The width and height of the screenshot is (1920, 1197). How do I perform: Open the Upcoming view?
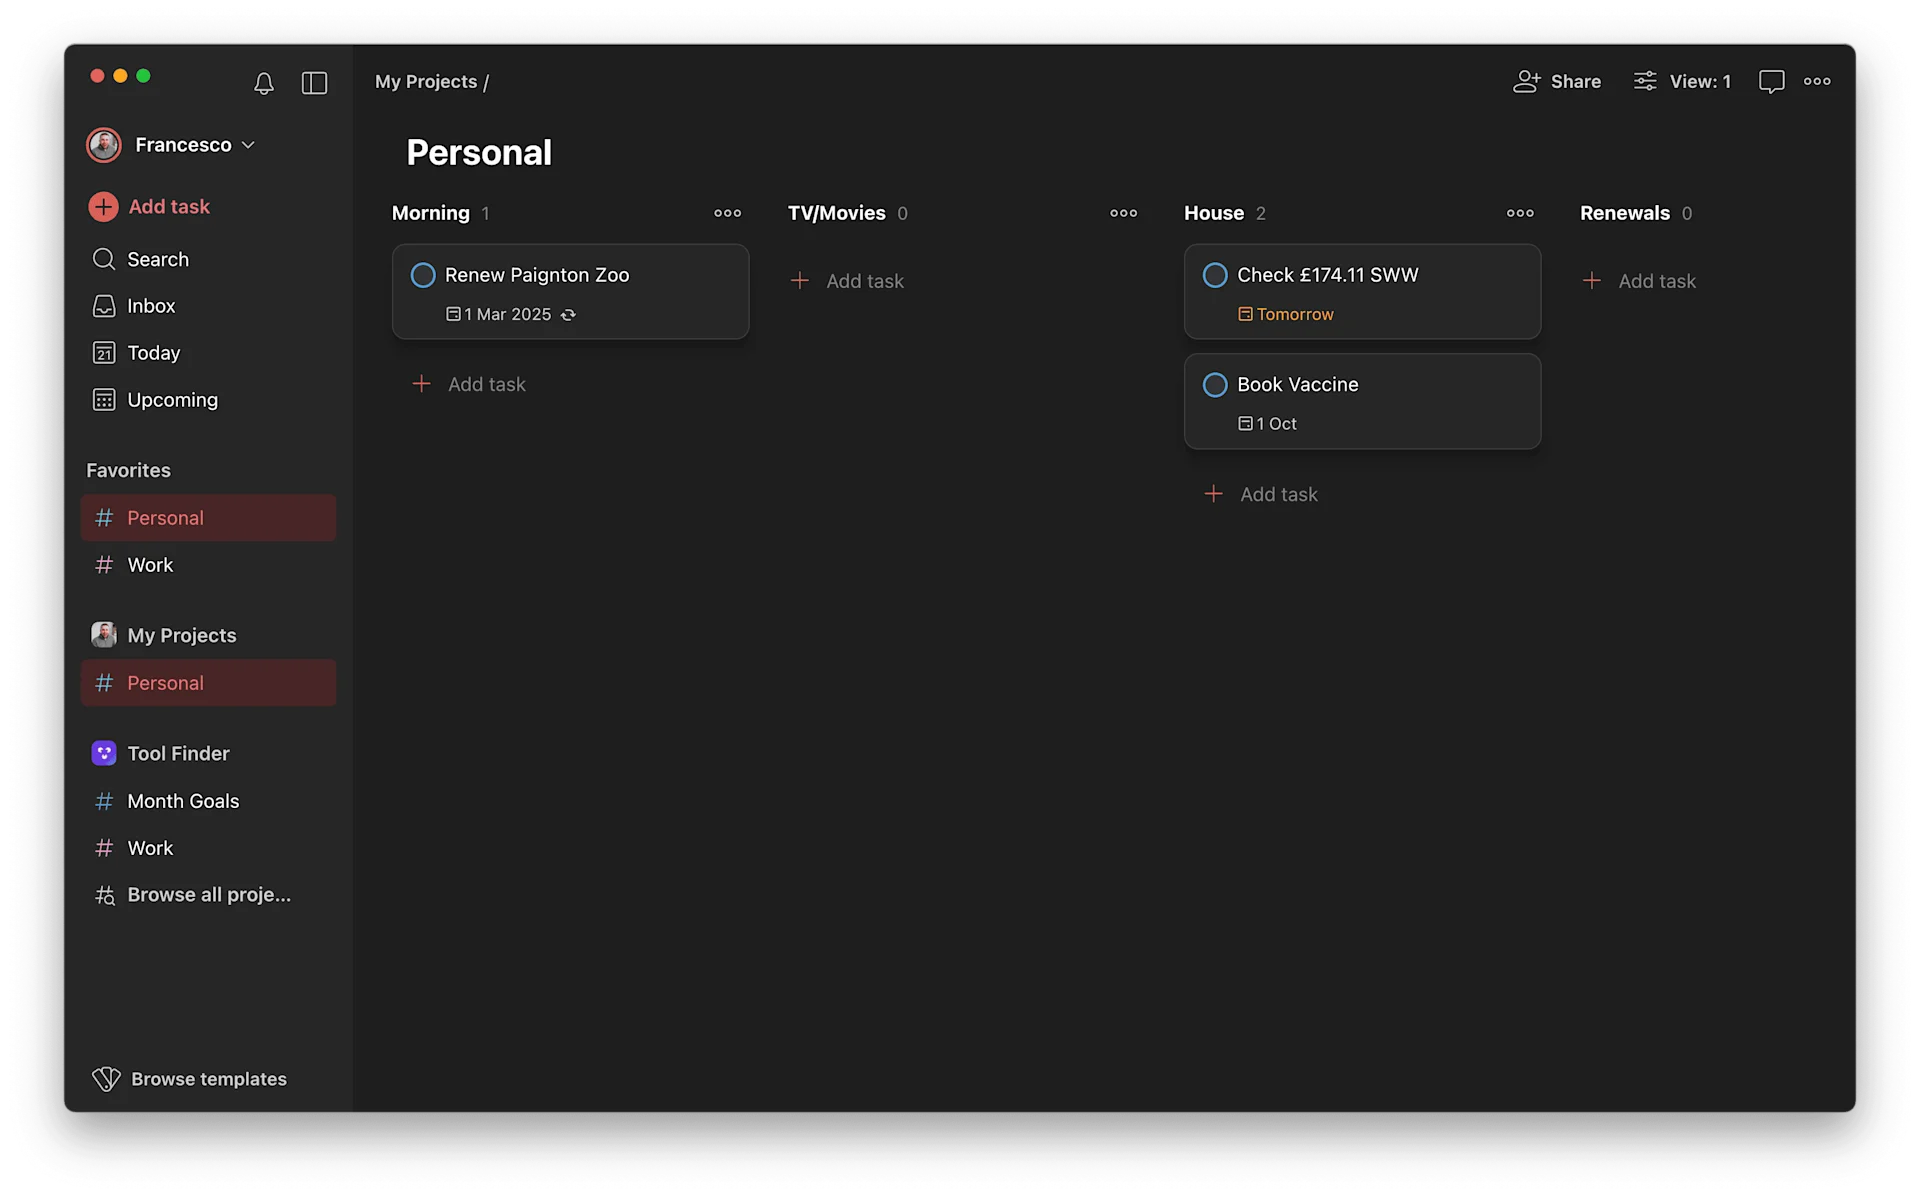coord(172,399)
